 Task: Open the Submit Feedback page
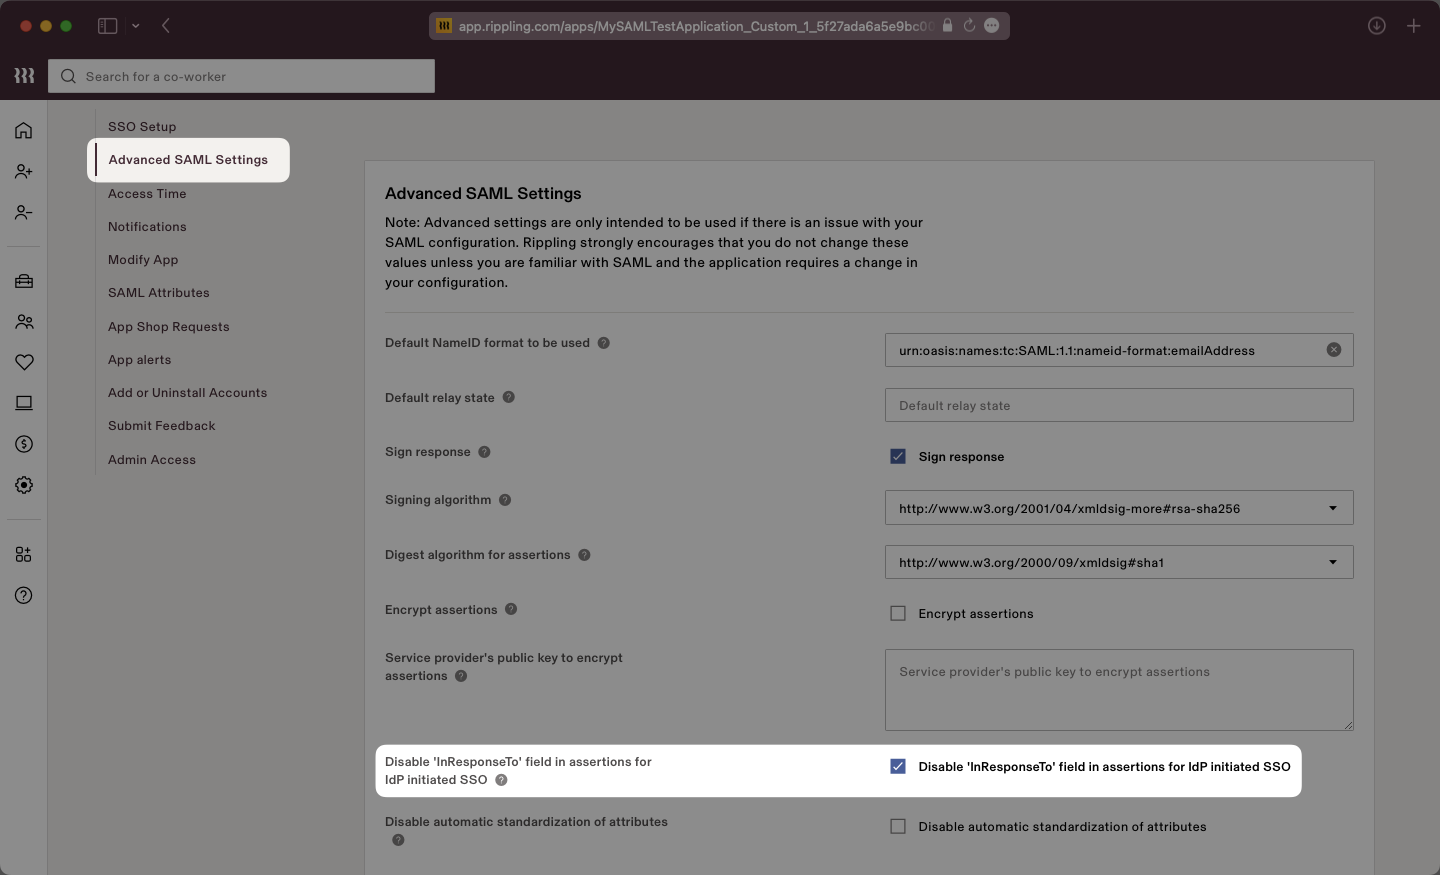(162, 426)
